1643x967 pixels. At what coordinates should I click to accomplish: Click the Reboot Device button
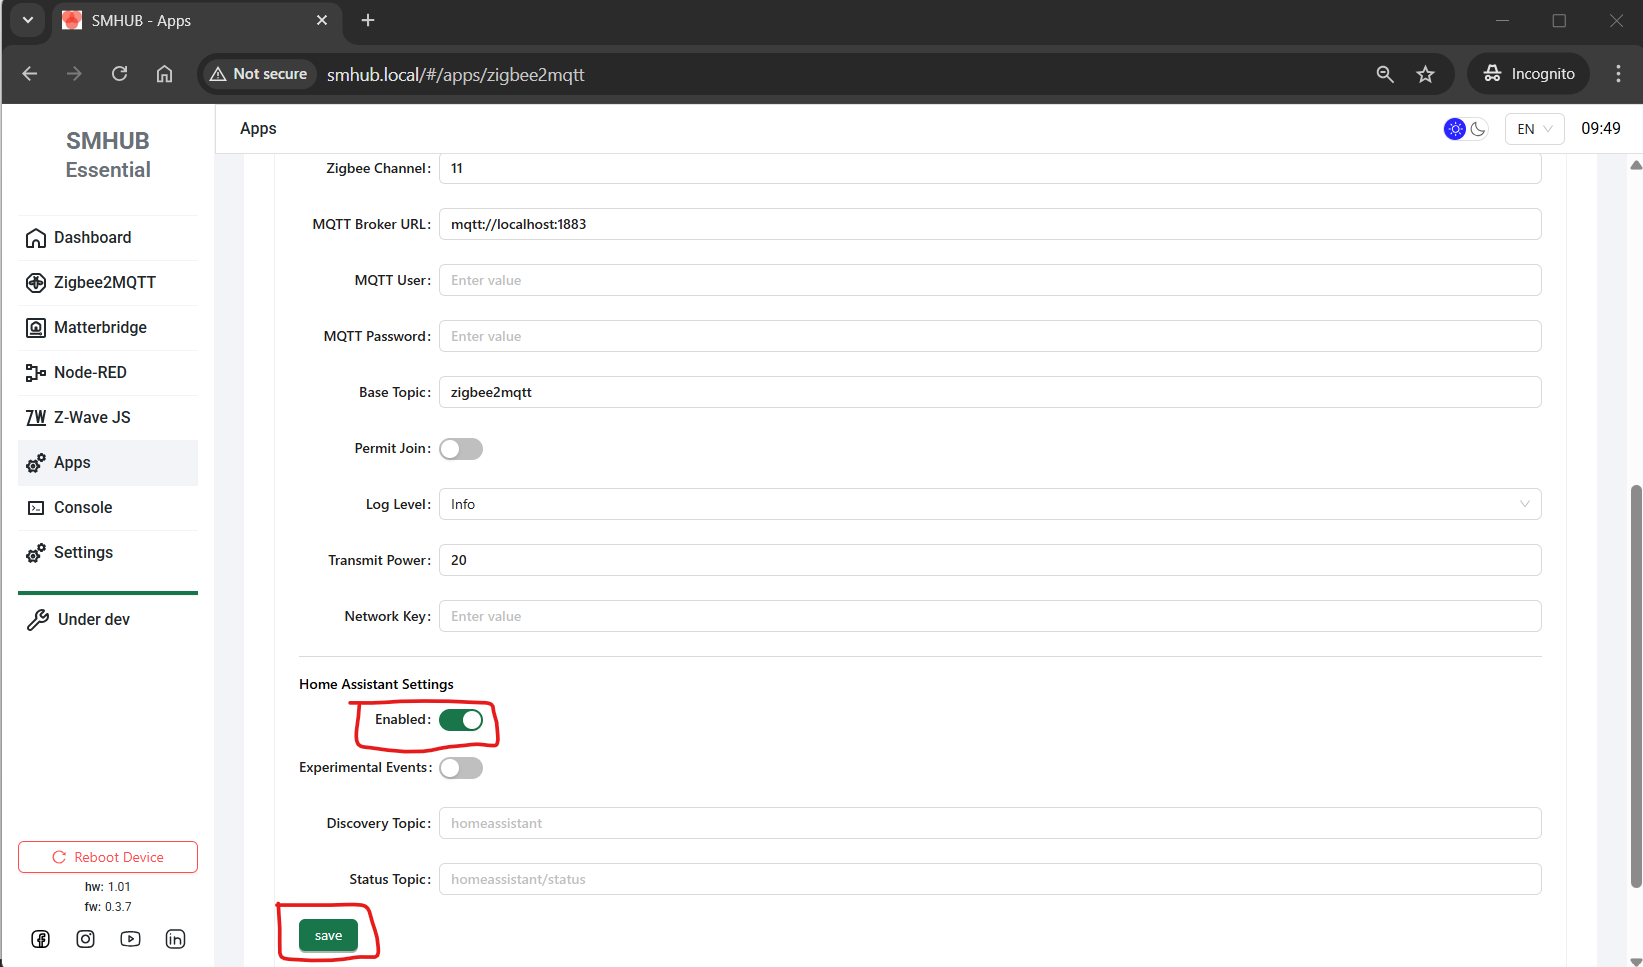click(108, 857)
